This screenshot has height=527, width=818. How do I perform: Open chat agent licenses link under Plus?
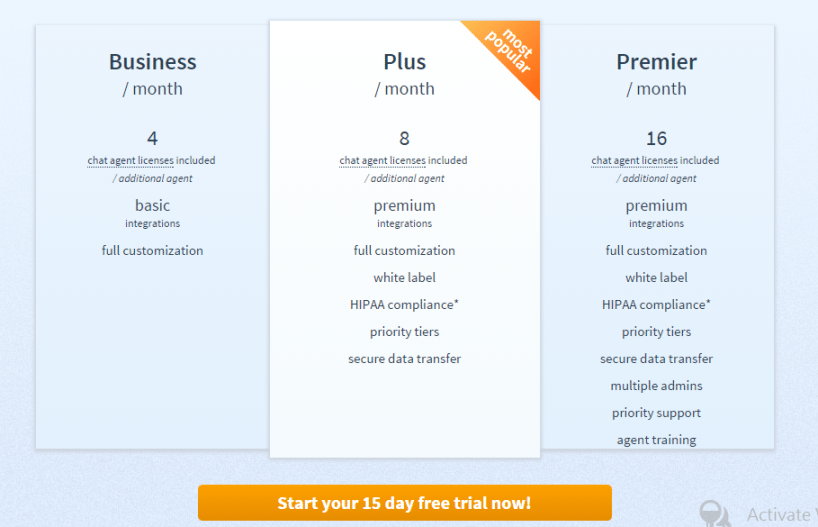point(382,161)
